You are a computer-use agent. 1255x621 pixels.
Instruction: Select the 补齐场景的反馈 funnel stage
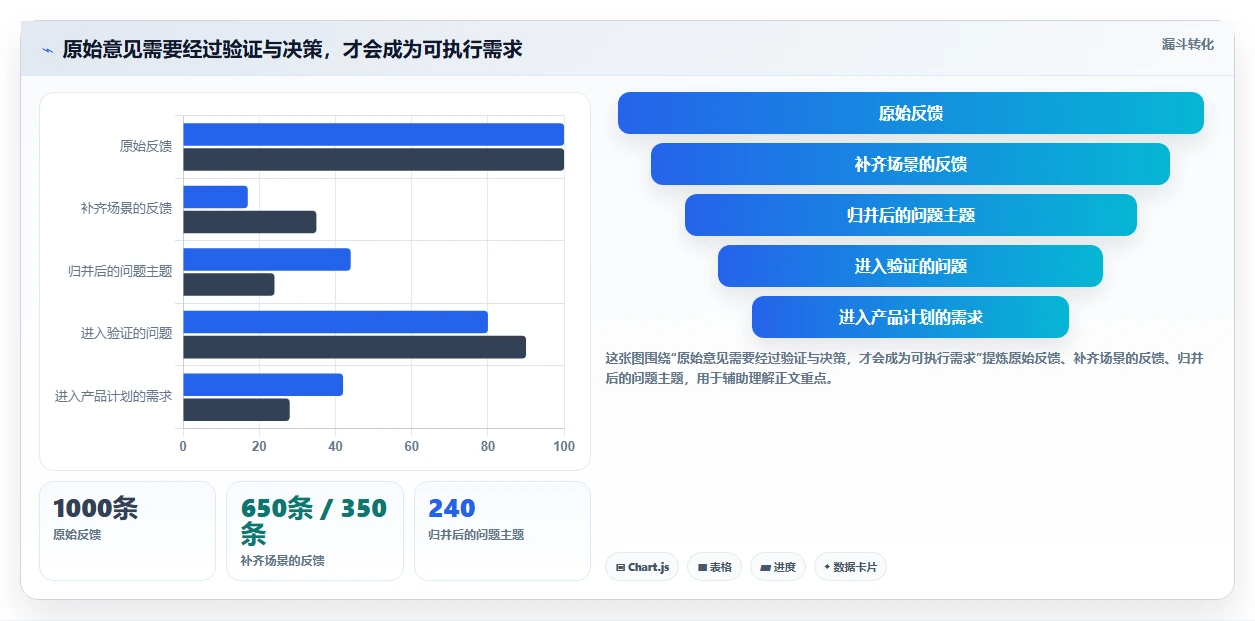tap(910, 164)
